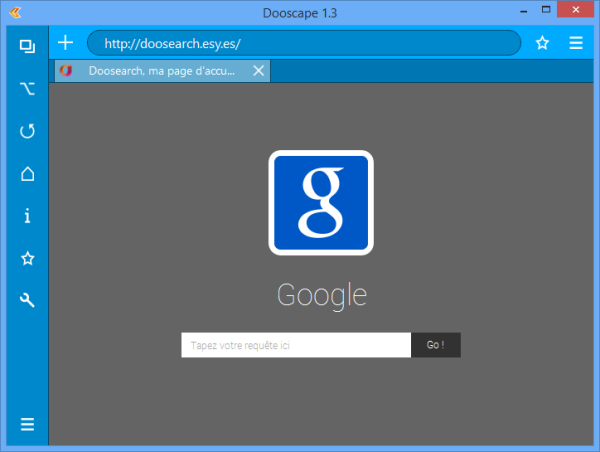Select the Doosearch, ma page d'accu... tab
Viewport: 600px width, 452px height.
pyautogui.click(x=163, y=71)
